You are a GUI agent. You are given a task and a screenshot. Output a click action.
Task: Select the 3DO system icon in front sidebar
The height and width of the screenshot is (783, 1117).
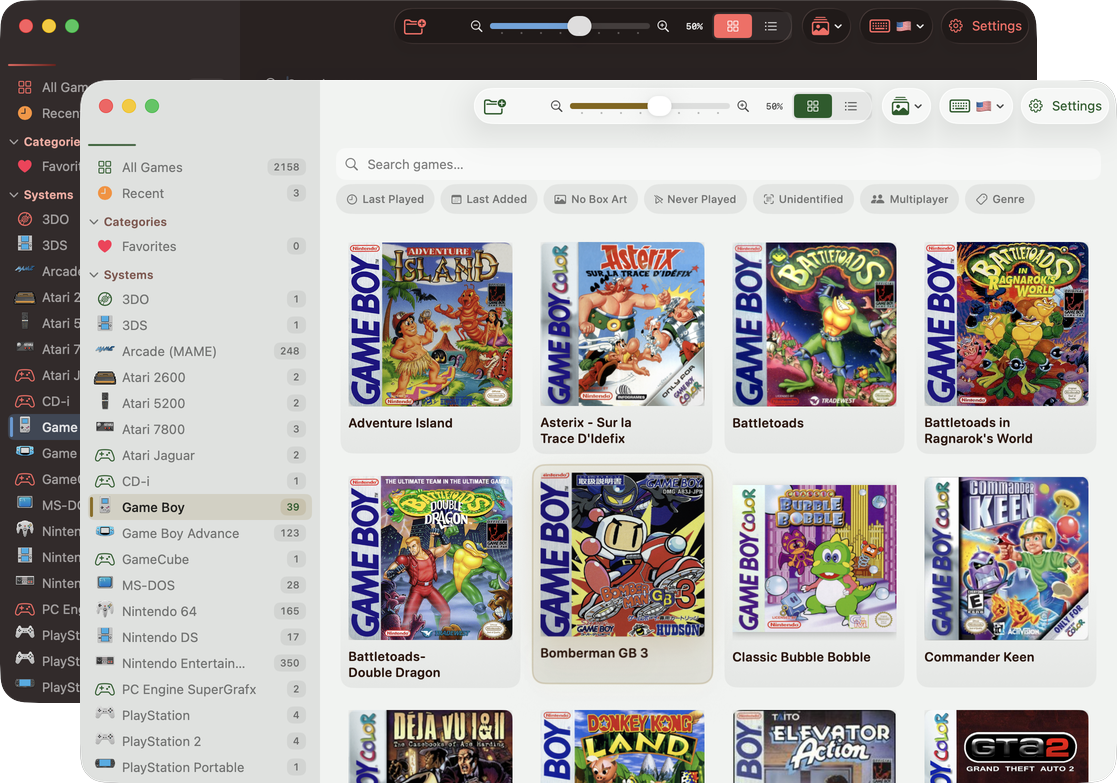[105, 299]
